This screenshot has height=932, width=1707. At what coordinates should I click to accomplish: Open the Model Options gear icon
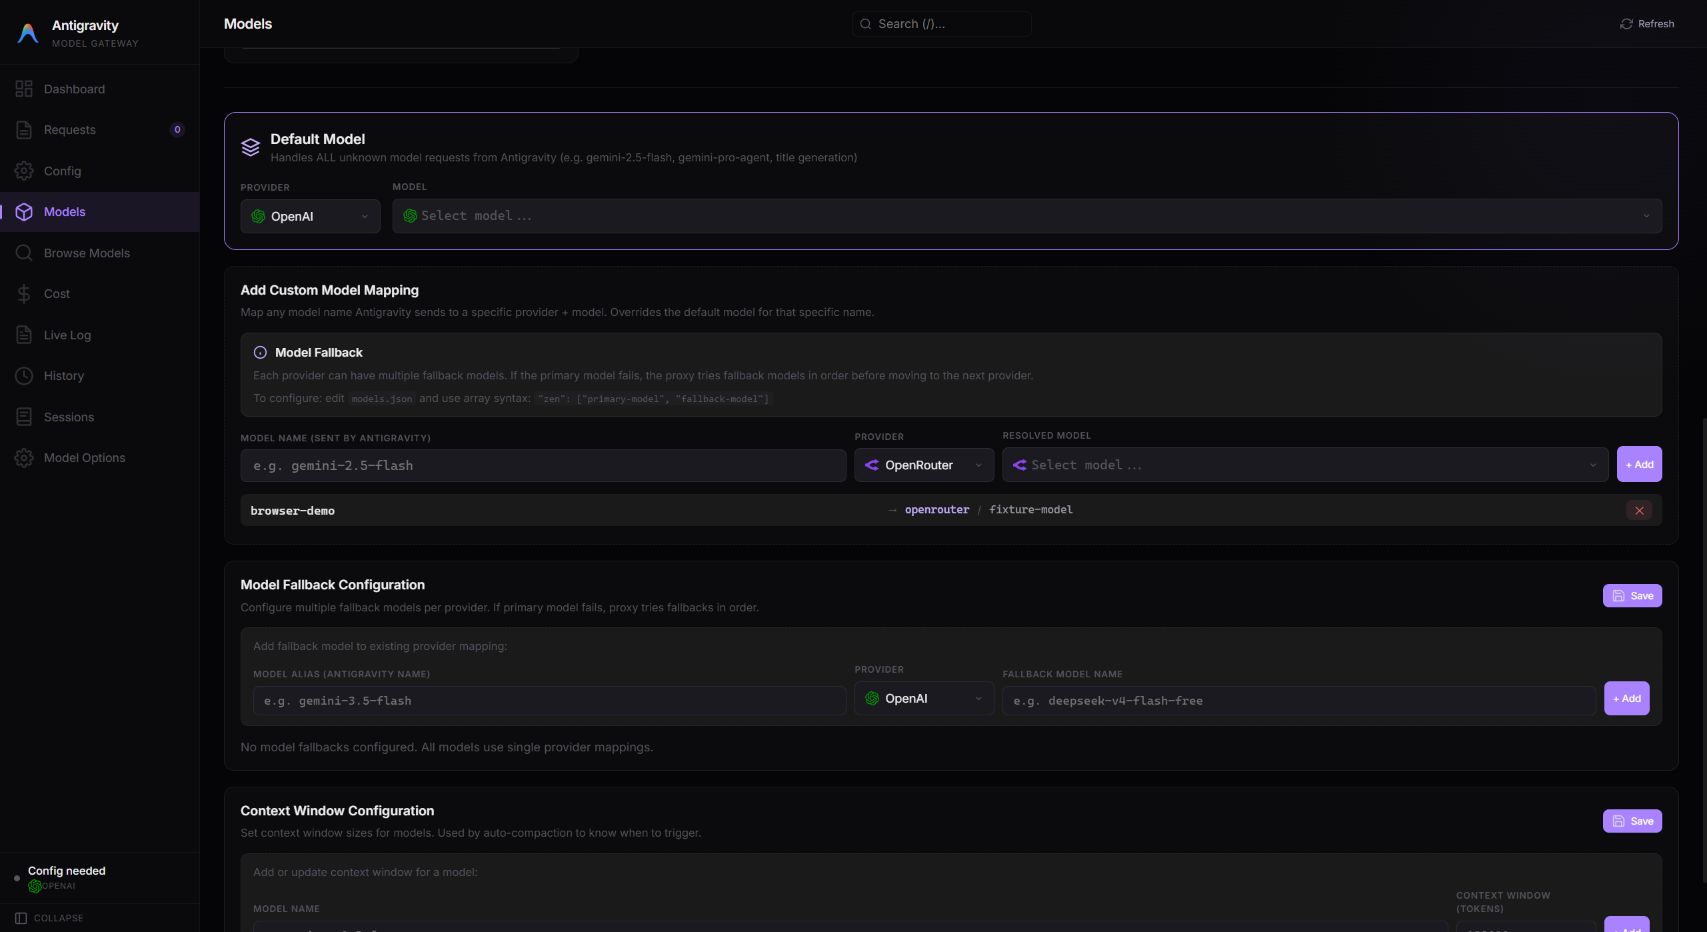point(24,458)
